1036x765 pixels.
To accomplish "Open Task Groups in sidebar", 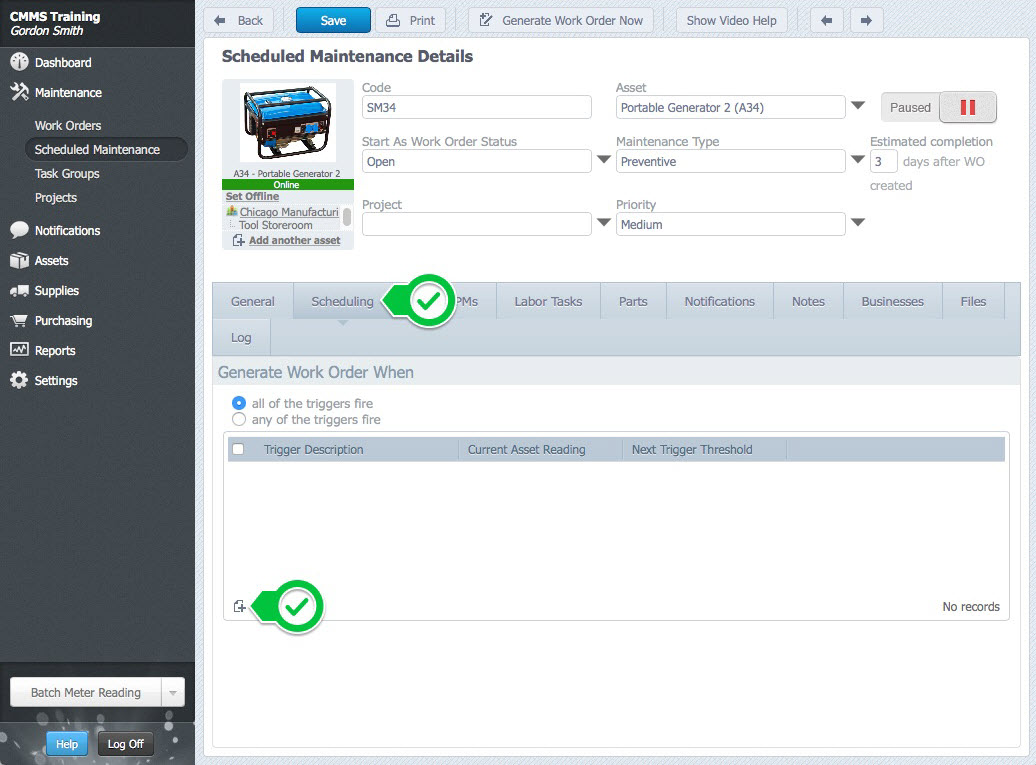I will (67, 174).
